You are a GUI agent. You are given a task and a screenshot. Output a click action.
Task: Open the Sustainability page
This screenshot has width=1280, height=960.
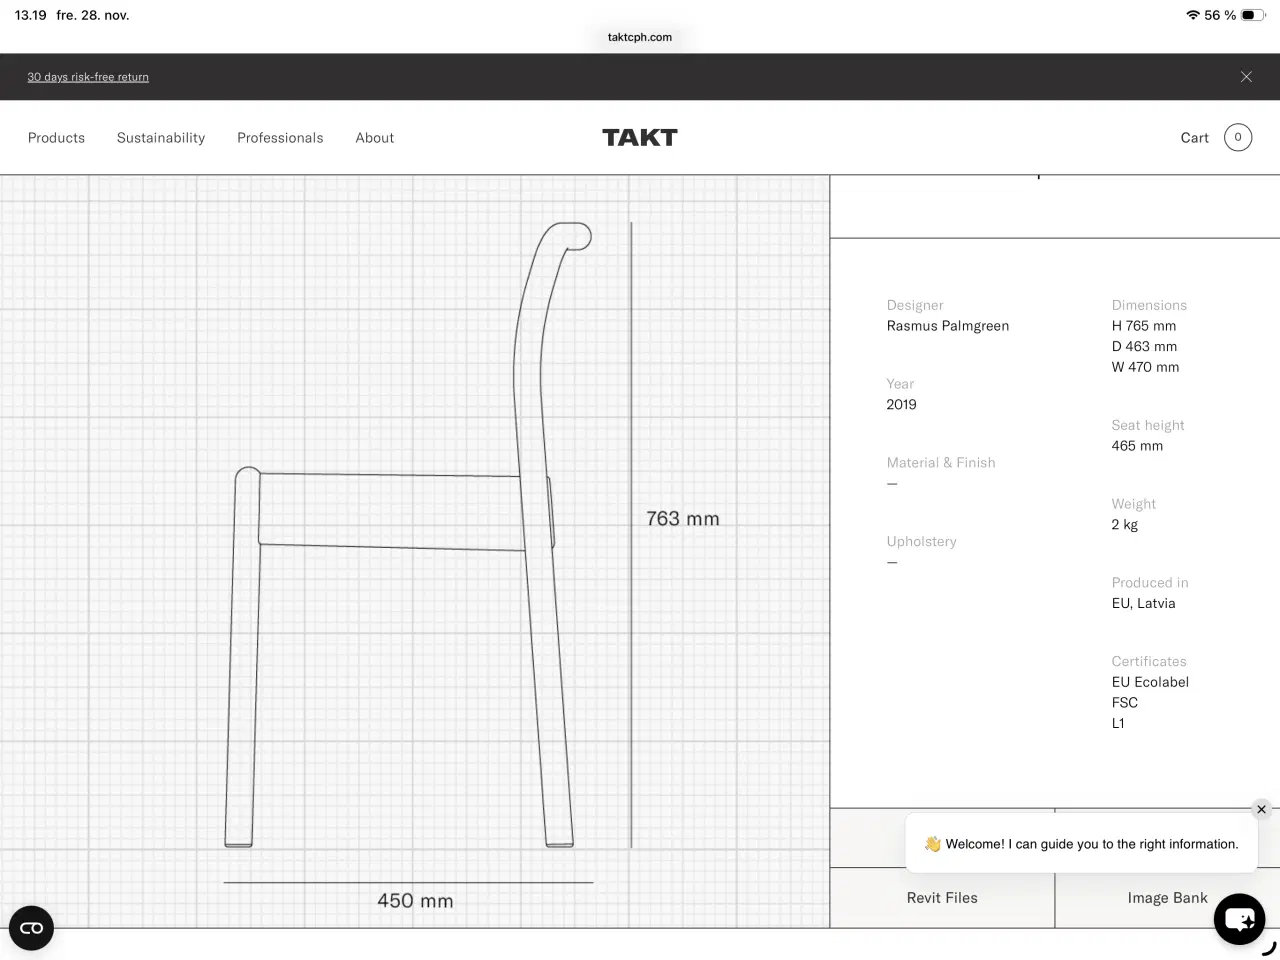[x=161, y=137]
